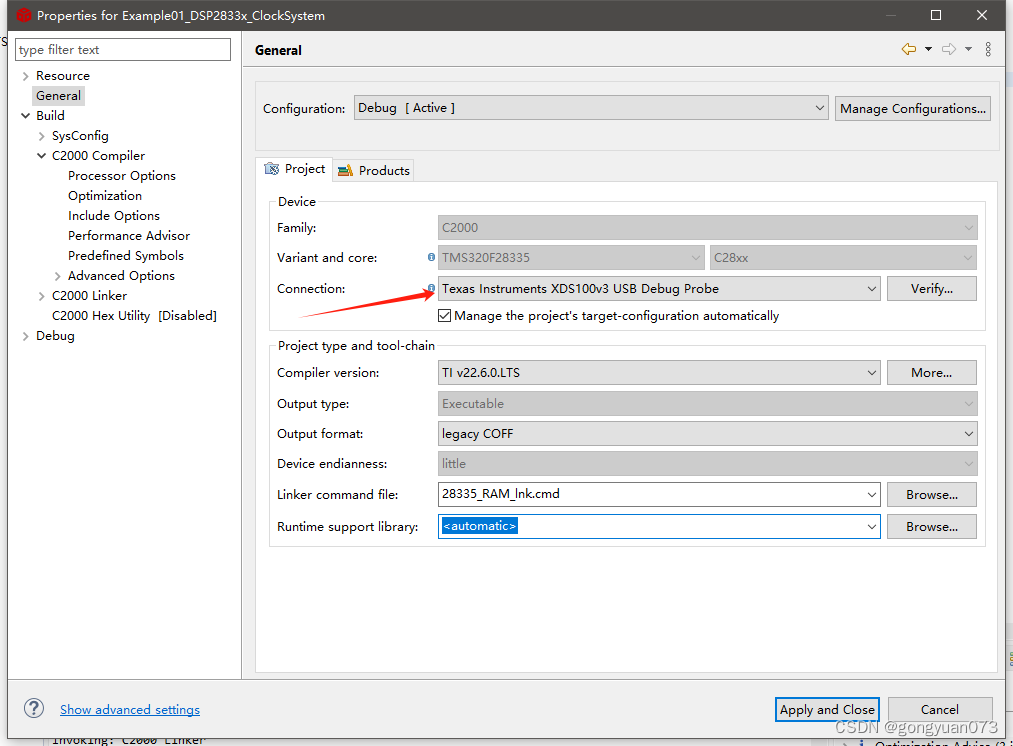Click the Verify connection button
This screenshot has height=746, width=1013.
(932, 289)
